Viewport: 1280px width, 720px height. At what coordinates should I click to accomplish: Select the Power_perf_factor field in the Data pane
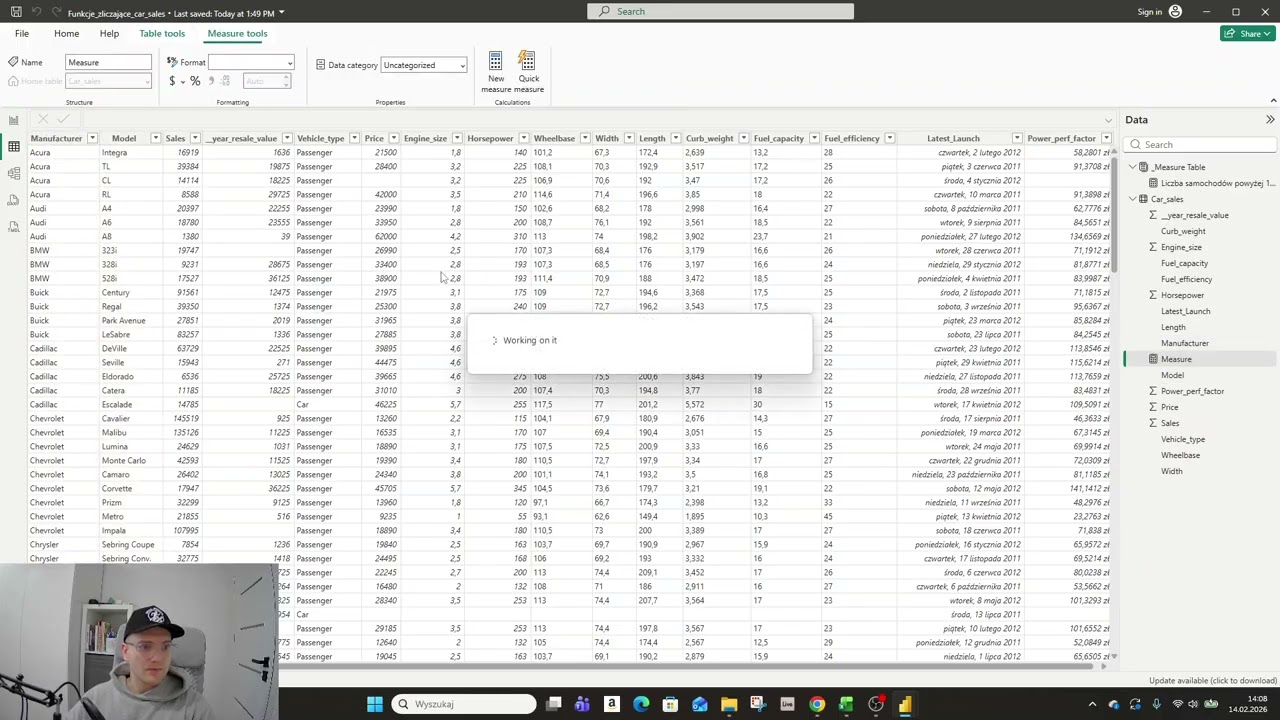click(x=1192, y=391)
